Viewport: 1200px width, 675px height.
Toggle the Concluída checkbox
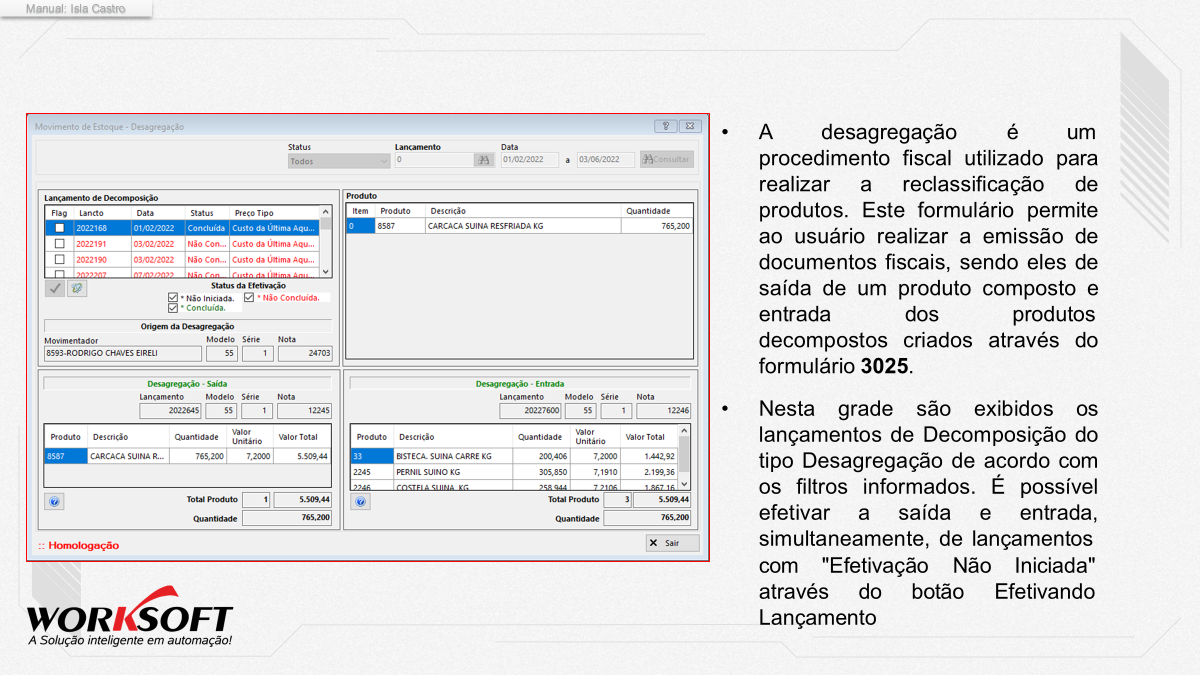click(x=173, y=308)
